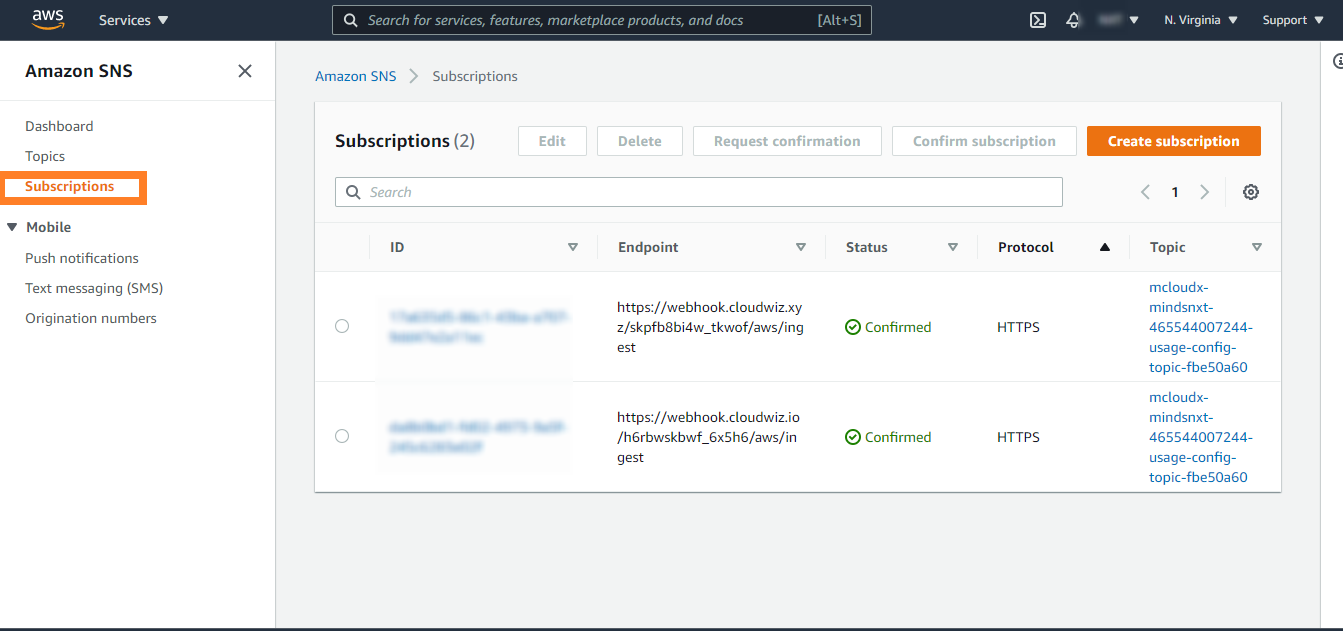
Task: Open topic link in the cloudwiz.xyz row
Action: click(x=1201, y=327)
